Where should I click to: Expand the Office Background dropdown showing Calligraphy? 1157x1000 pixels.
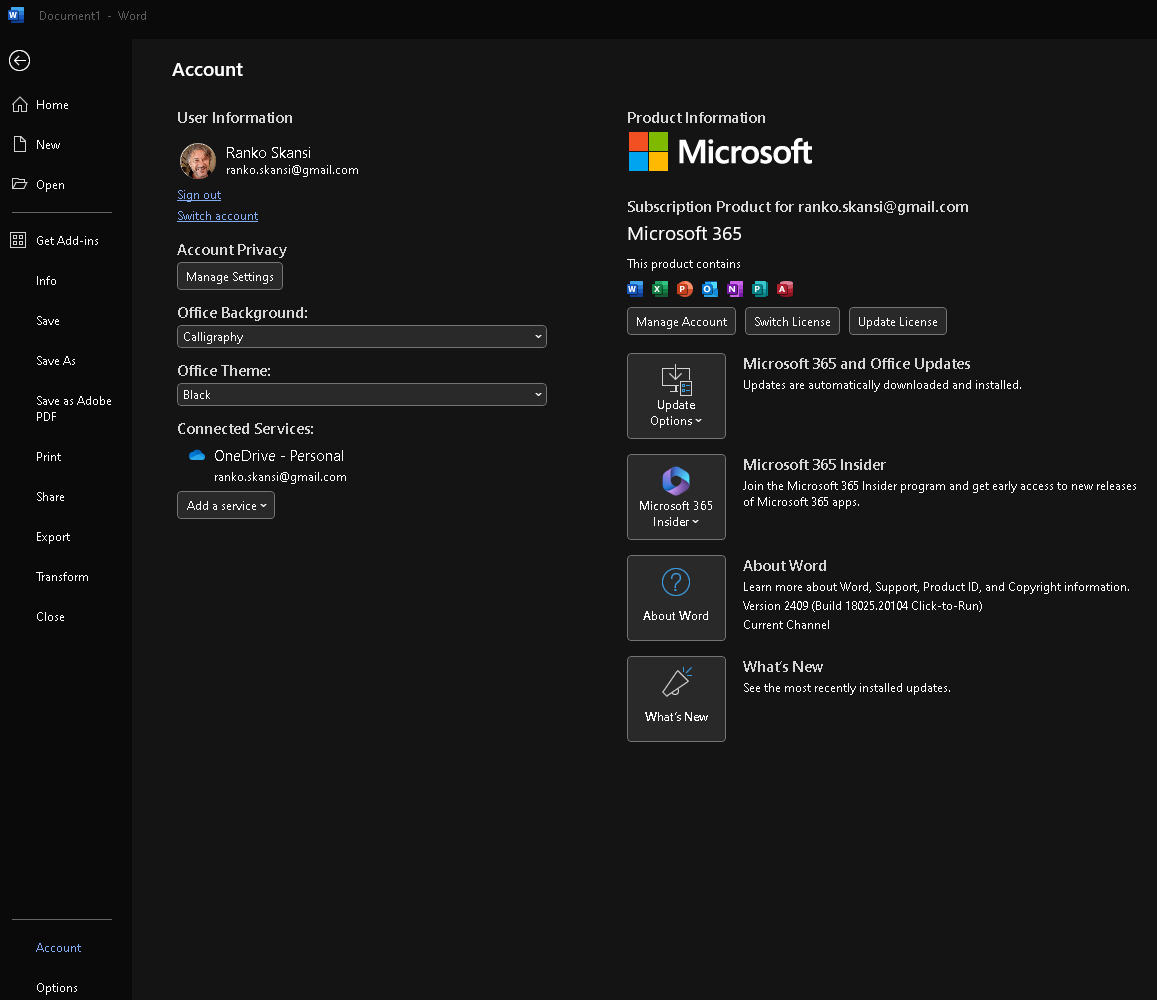[362, 337]
